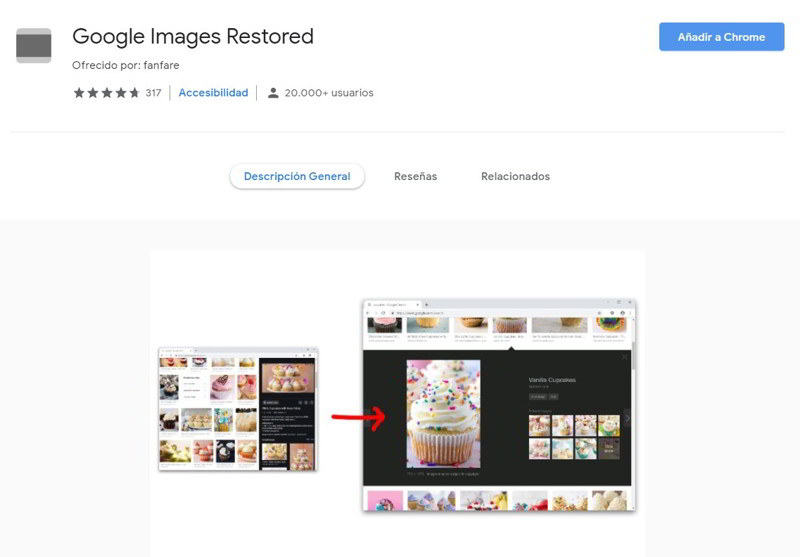Click the close X in preview panel
800x557 pixels.
point(624,357)
